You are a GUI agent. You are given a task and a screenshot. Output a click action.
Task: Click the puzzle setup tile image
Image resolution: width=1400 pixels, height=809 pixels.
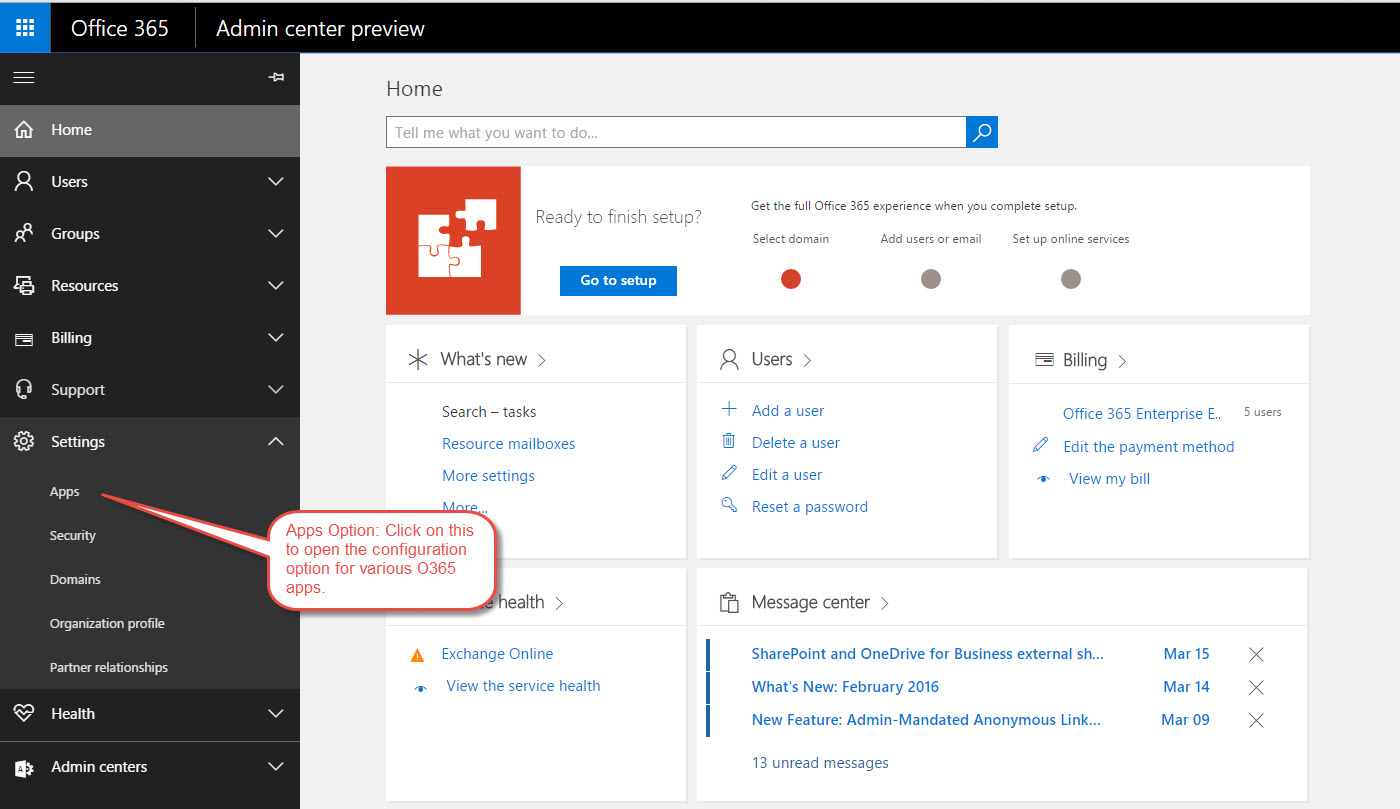click(x=453, y=240)
